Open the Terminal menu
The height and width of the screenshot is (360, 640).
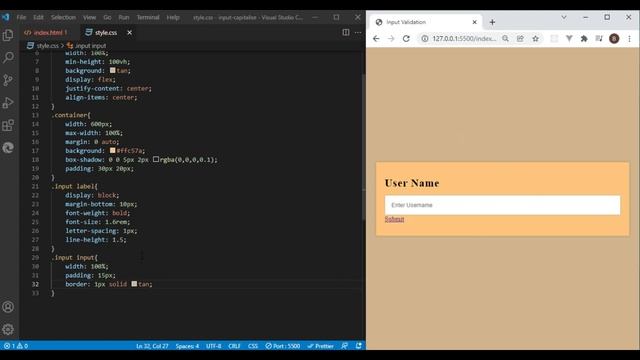(x=148, y=17)
